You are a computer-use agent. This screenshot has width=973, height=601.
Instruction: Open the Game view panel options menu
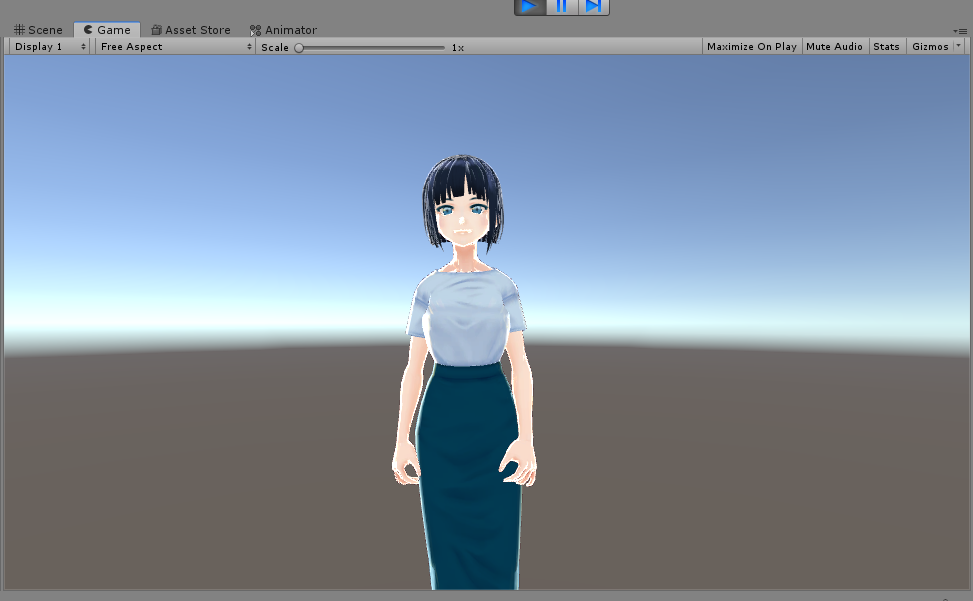point(959,31)
